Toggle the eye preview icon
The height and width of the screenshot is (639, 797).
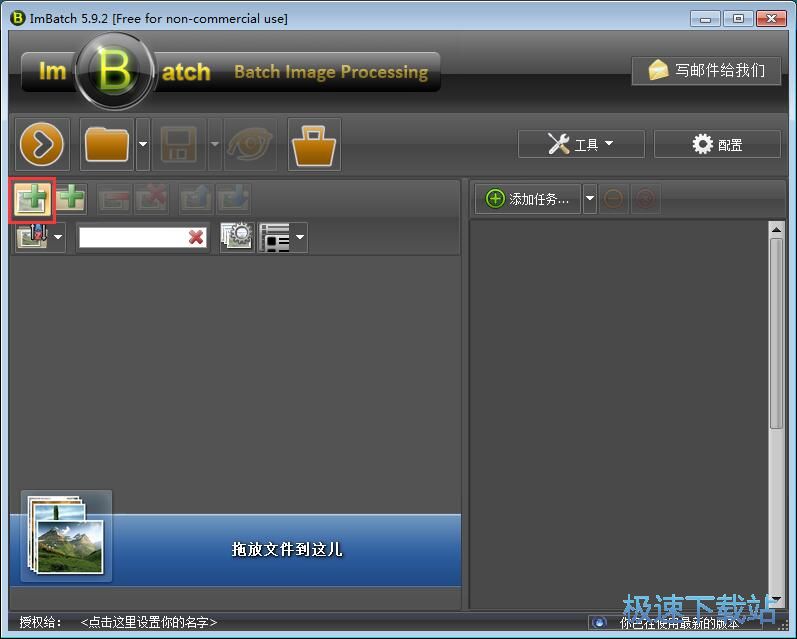[x=250, y=144]
